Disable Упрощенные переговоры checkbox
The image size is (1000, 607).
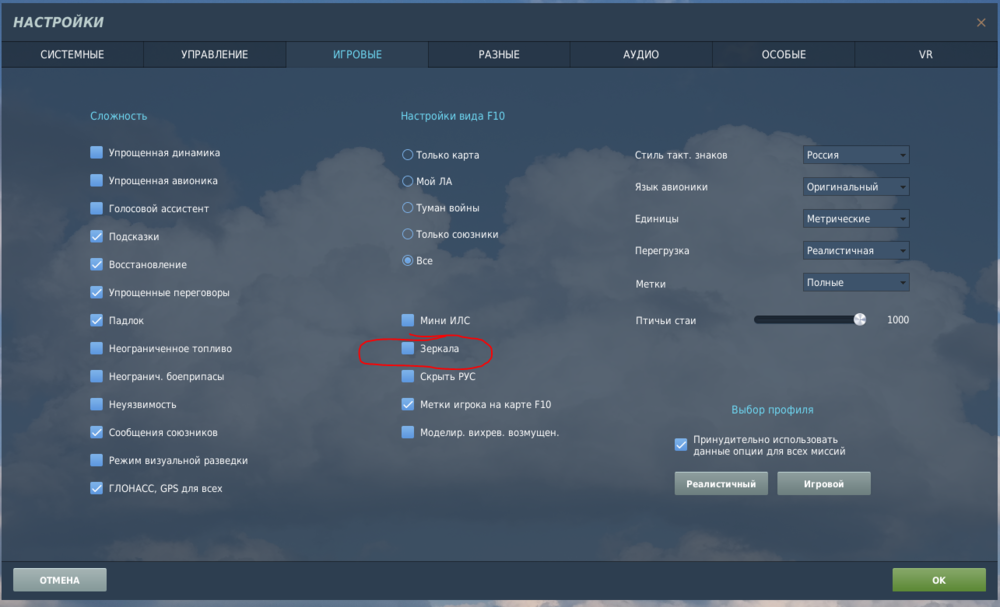point(96,293)
